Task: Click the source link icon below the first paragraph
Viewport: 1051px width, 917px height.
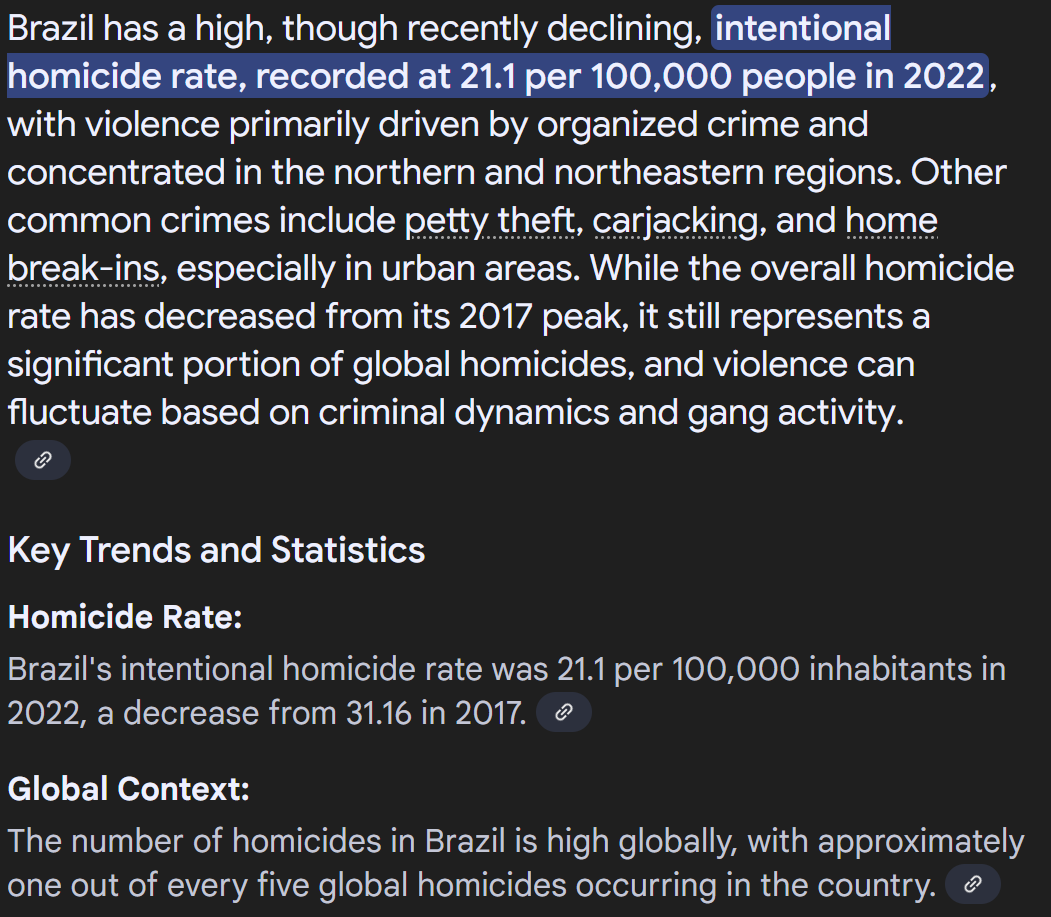Action: point(43,460)
